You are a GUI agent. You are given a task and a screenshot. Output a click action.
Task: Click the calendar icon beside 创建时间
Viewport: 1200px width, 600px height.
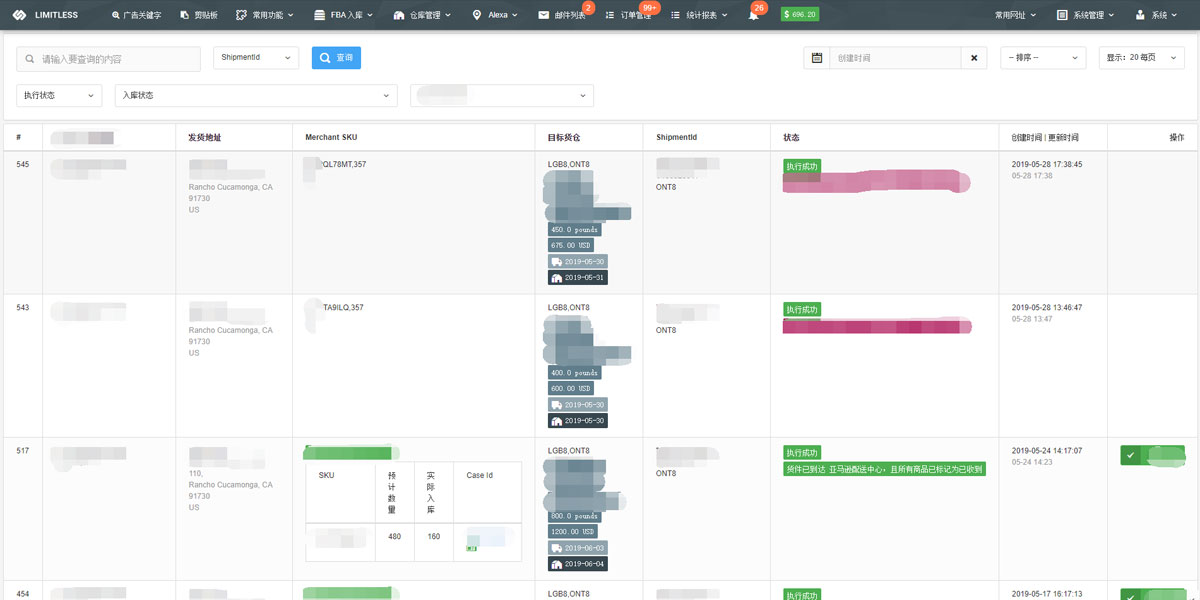(817, 58)
